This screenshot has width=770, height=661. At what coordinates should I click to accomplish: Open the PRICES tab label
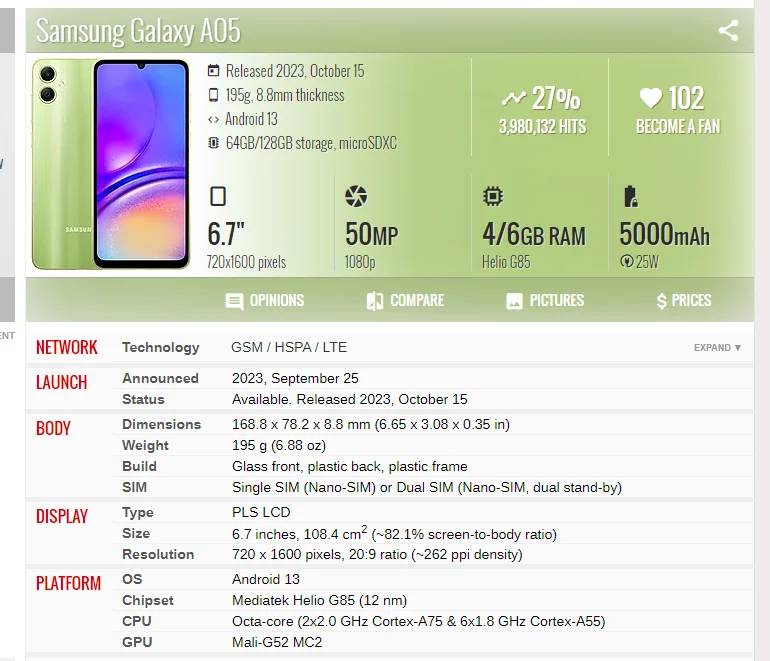[x=691, y=300]
